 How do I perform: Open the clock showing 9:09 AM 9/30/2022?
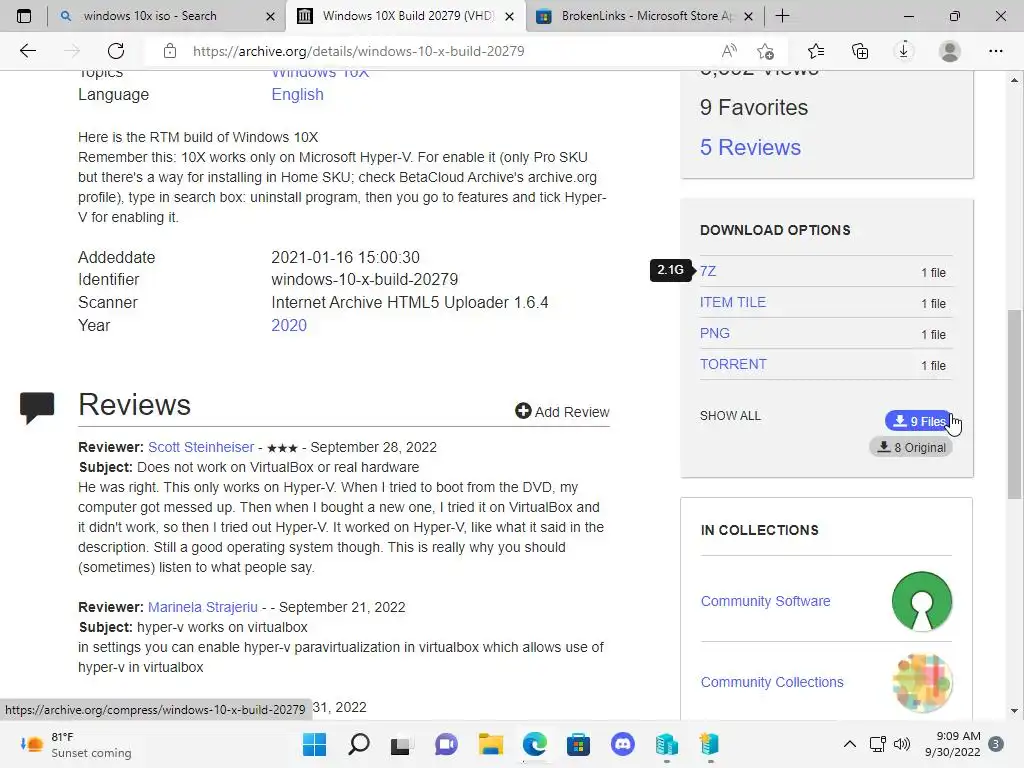click(953, 744)
